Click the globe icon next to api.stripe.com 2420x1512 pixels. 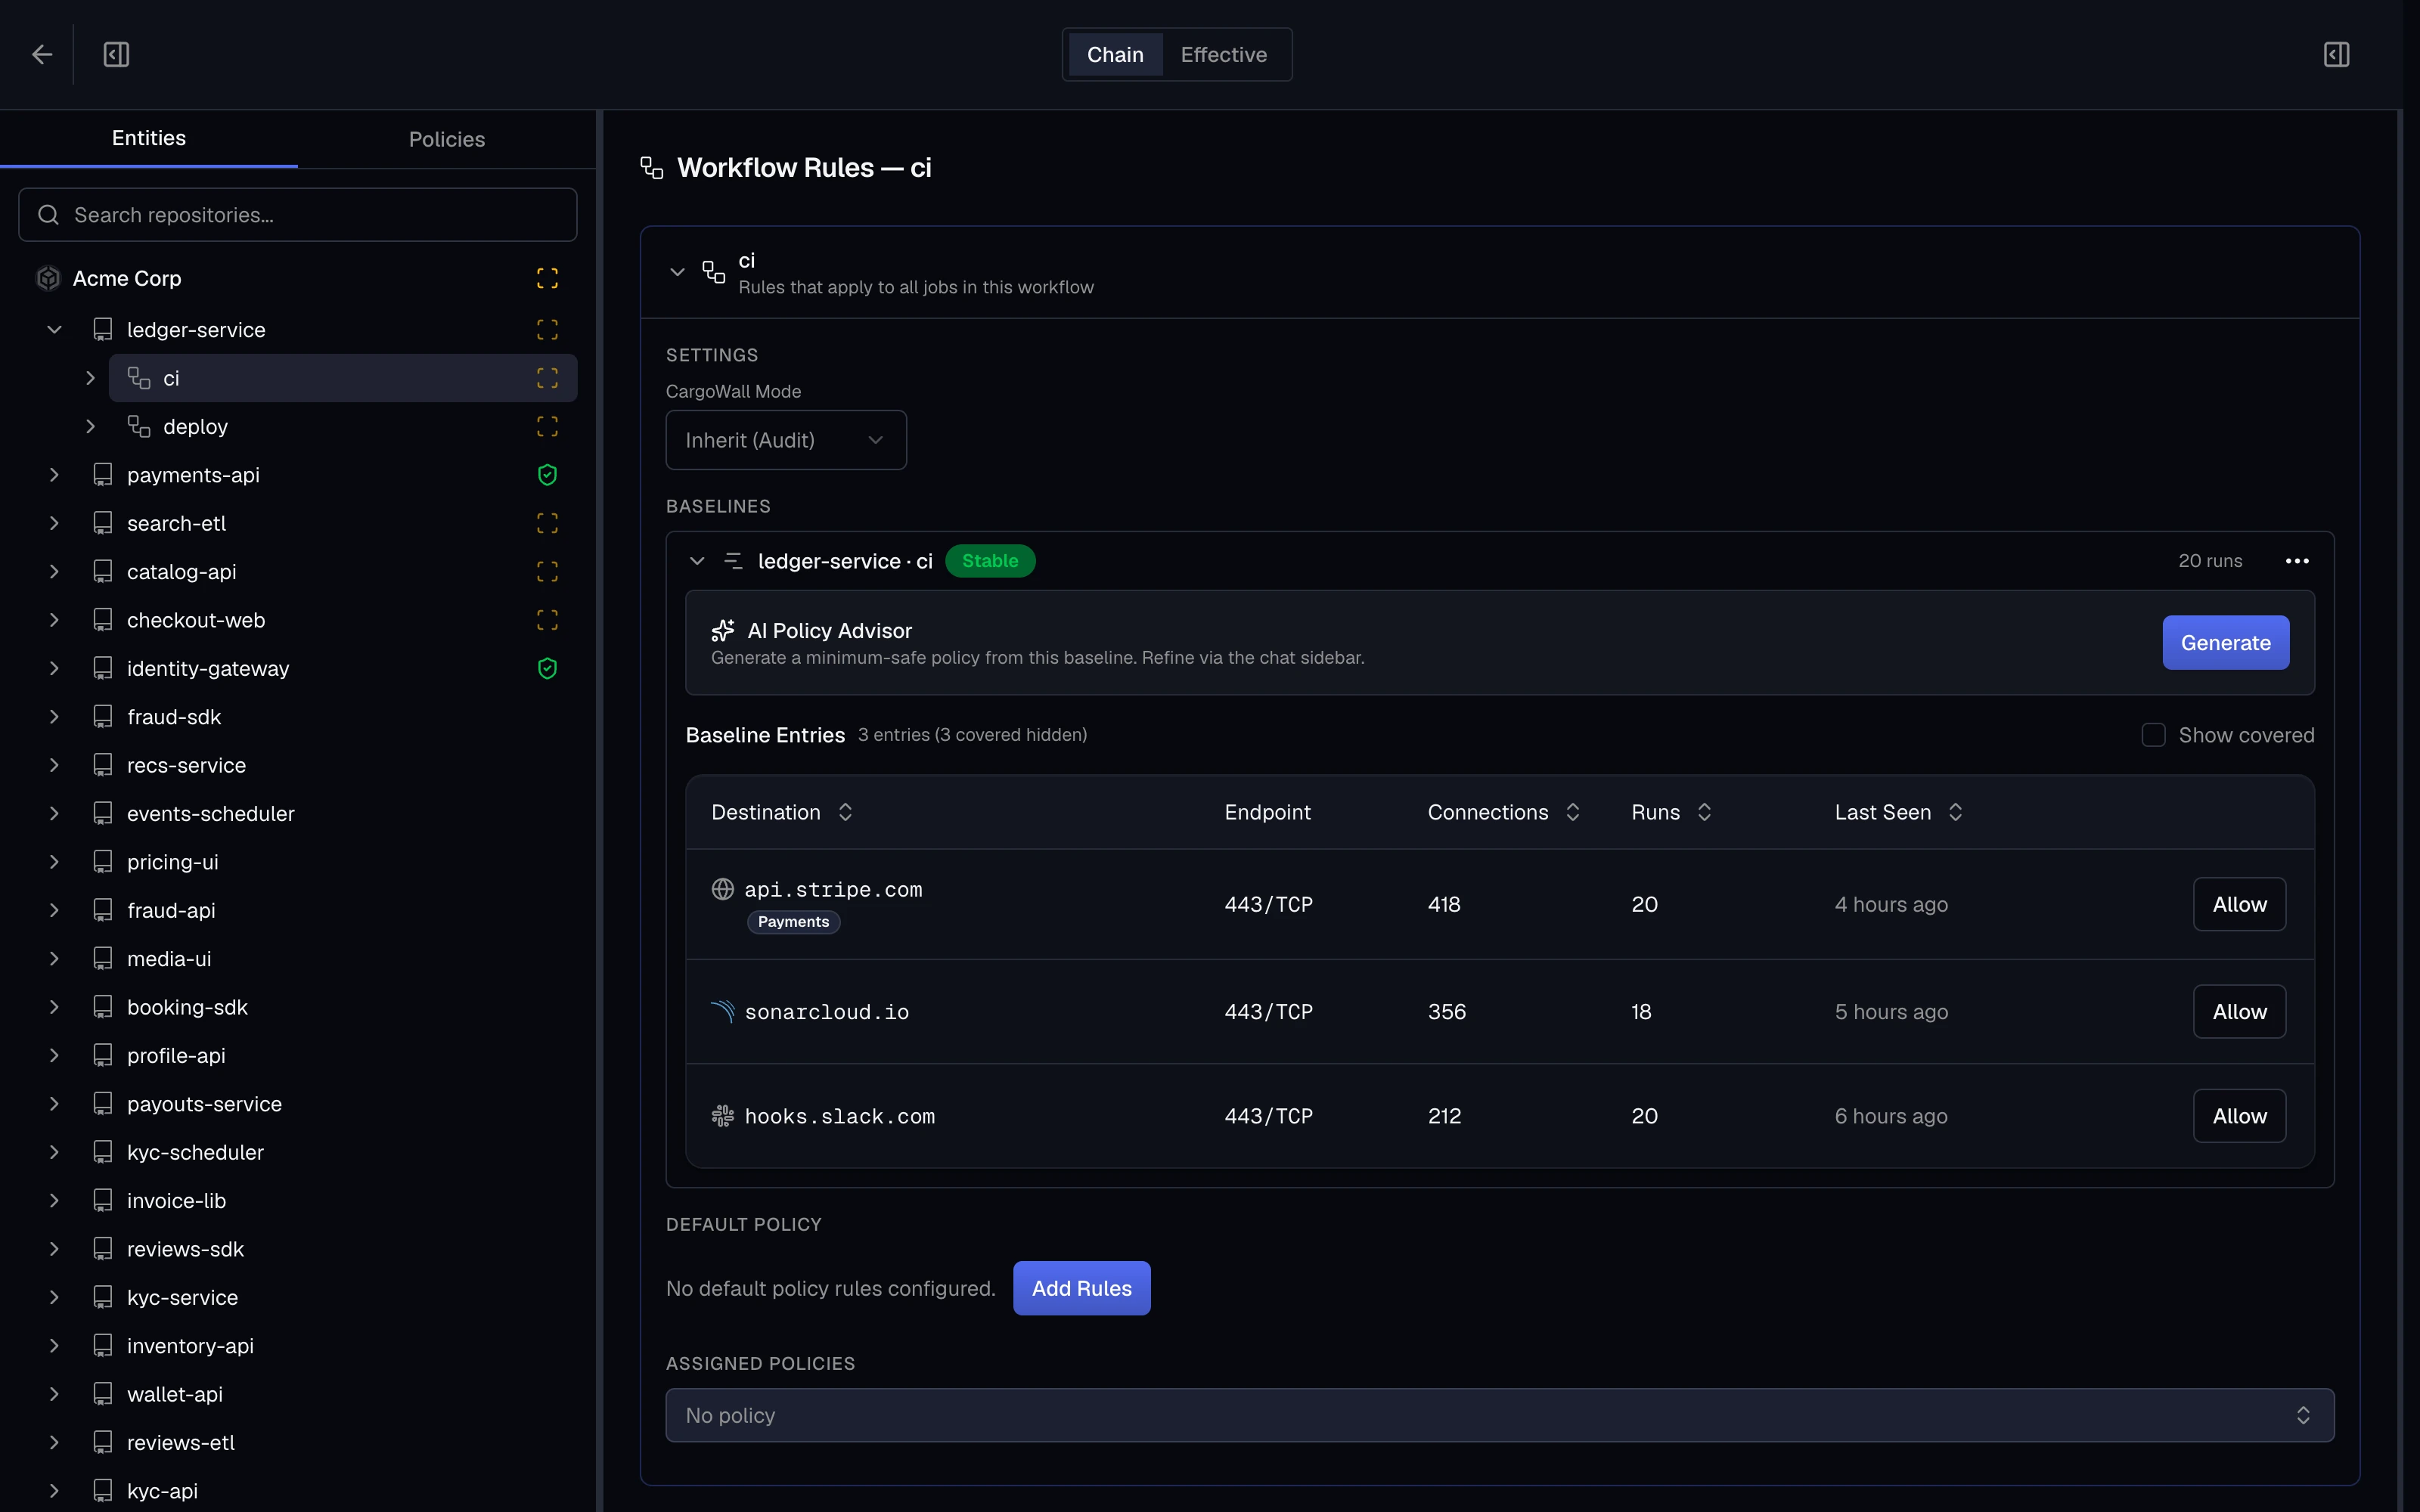(x=722, y=889)
